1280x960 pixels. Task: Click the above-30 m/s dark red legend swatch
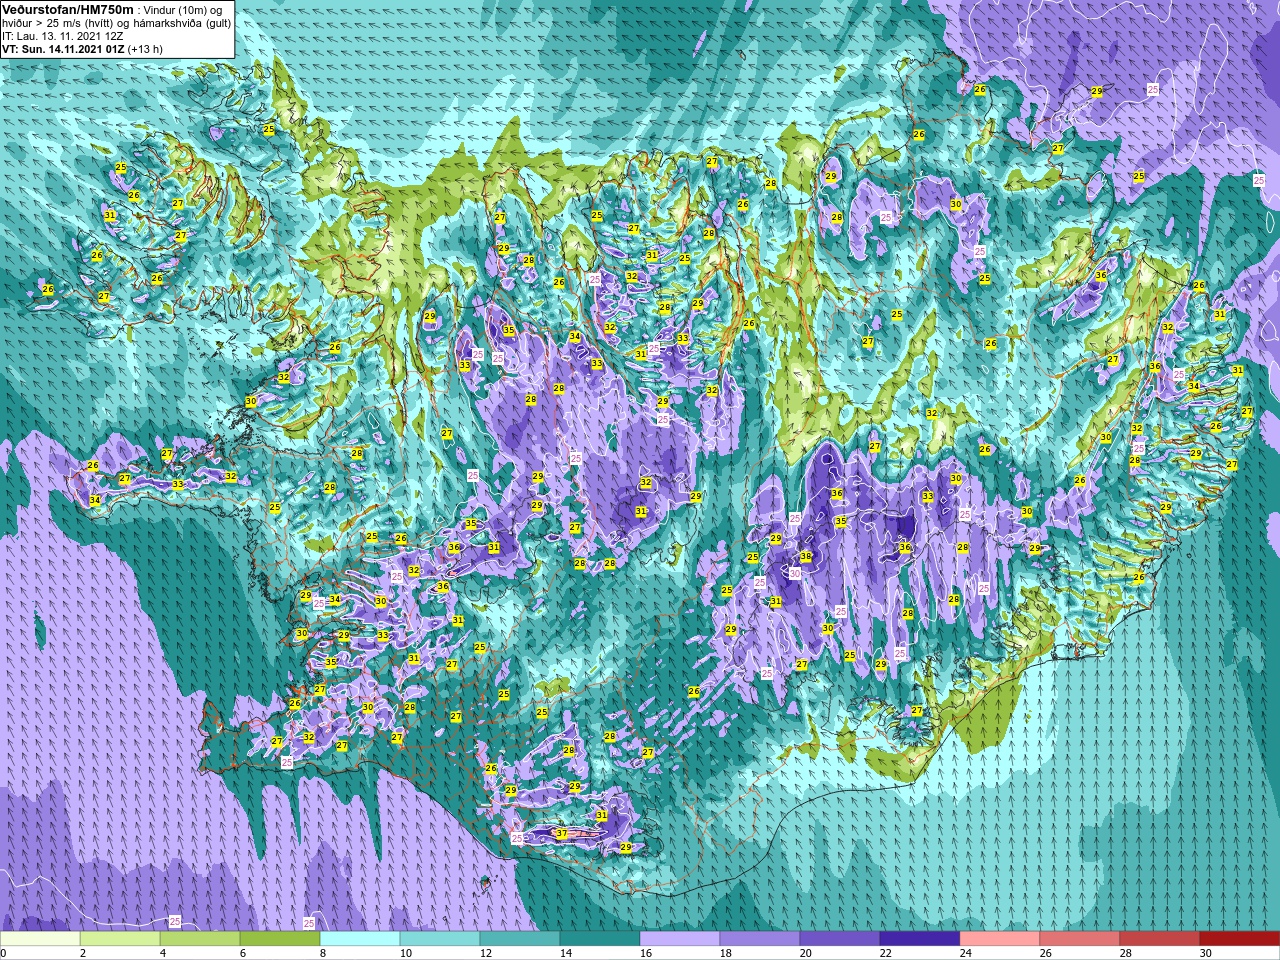[1240, 939]
